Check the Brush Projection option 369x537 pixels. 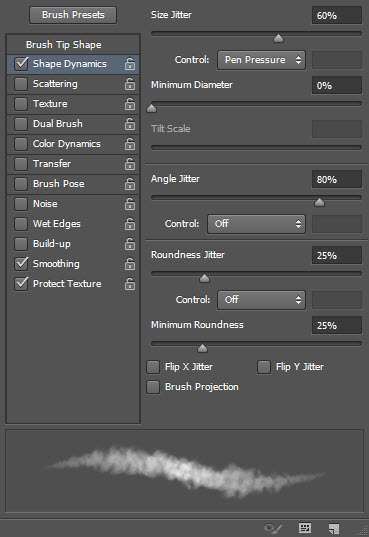pyautogui.click(x=153, y=387)
